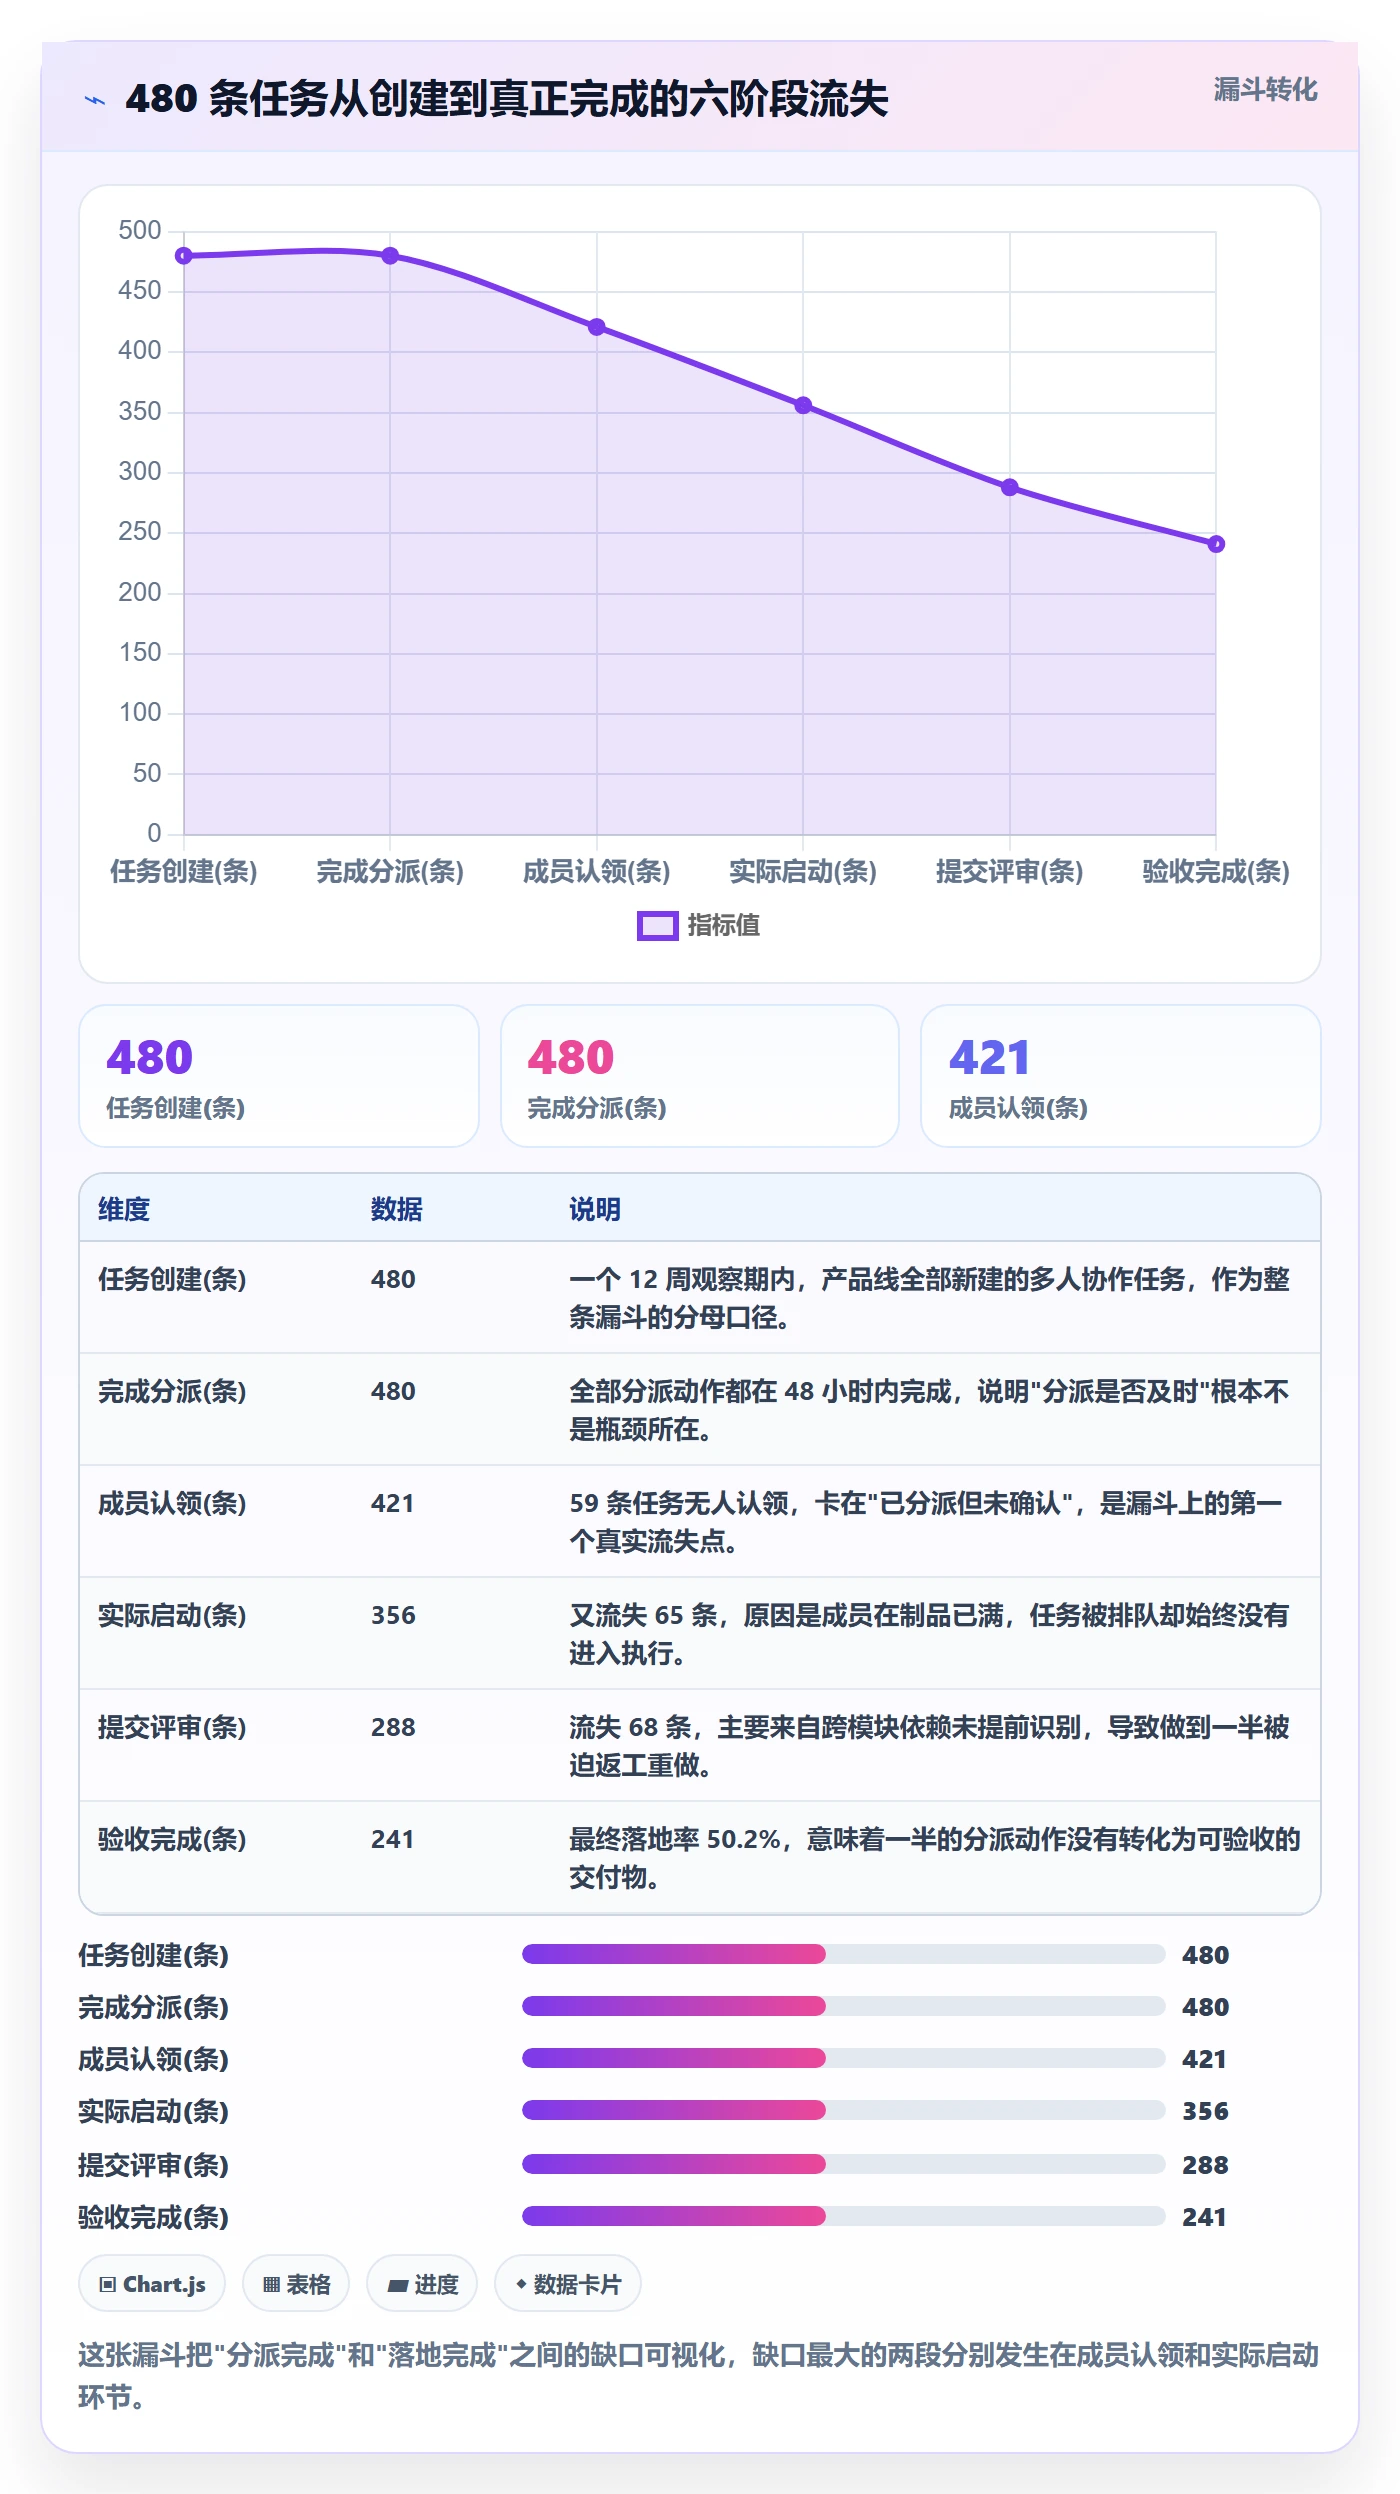Screen dimensions: 1400x2494
Task: Click the chart data point for 提交评审(条)
Action: [1010, 487]
